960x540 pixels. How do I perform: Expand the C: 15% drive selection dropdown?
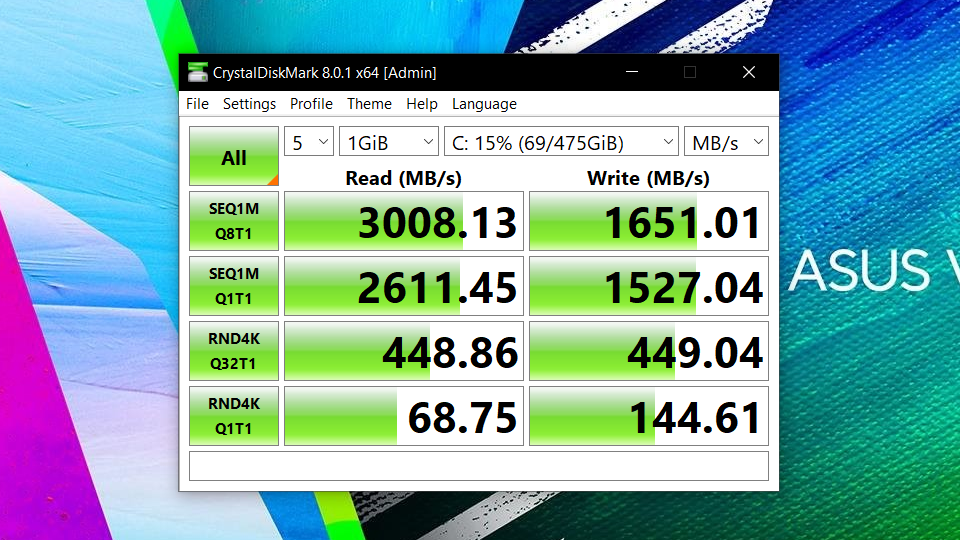point(561,142)
